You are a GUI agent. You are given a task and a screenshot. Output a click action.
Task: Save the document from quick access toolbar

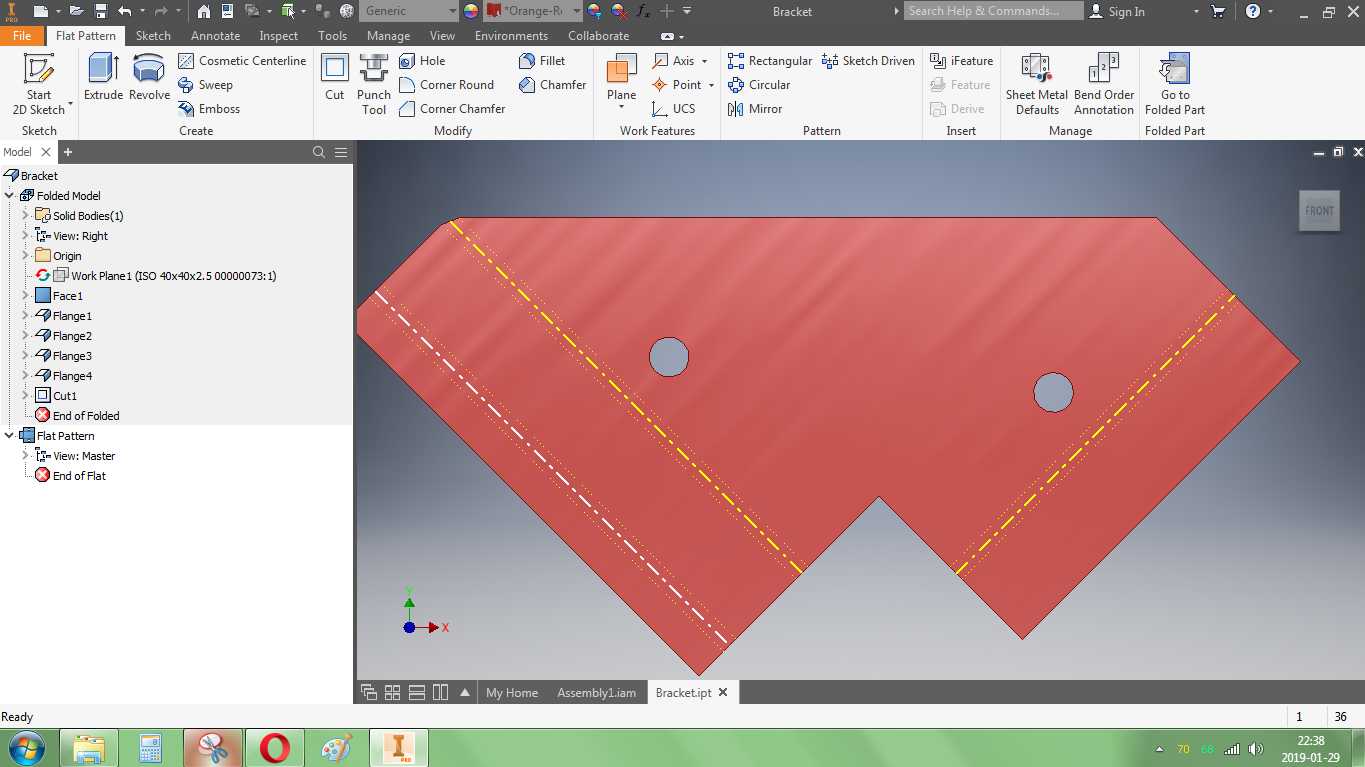[101, 11]
